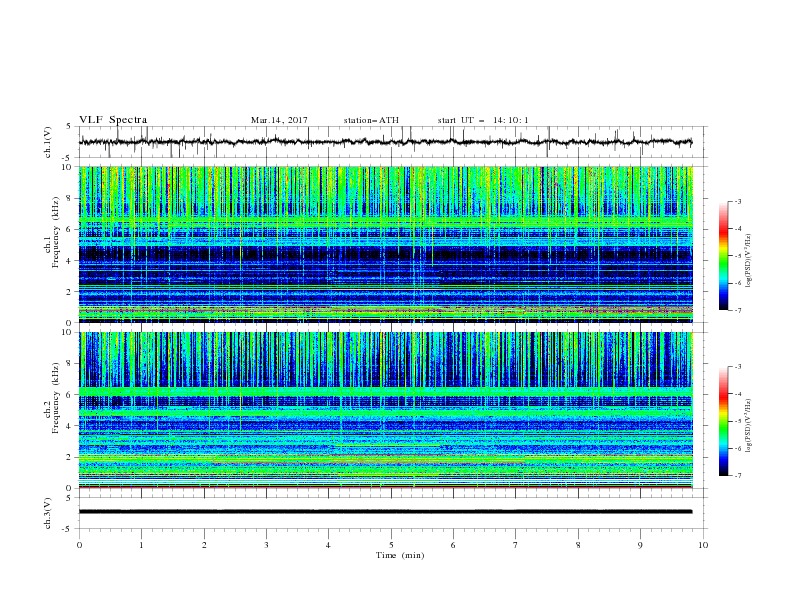
Task: Click the "-4" label on upper colorbar
Action: click(738, 229)
